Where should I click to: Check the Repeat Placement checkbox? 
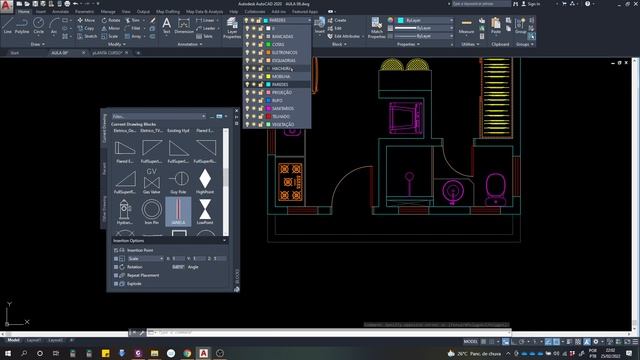click(116, 276)
